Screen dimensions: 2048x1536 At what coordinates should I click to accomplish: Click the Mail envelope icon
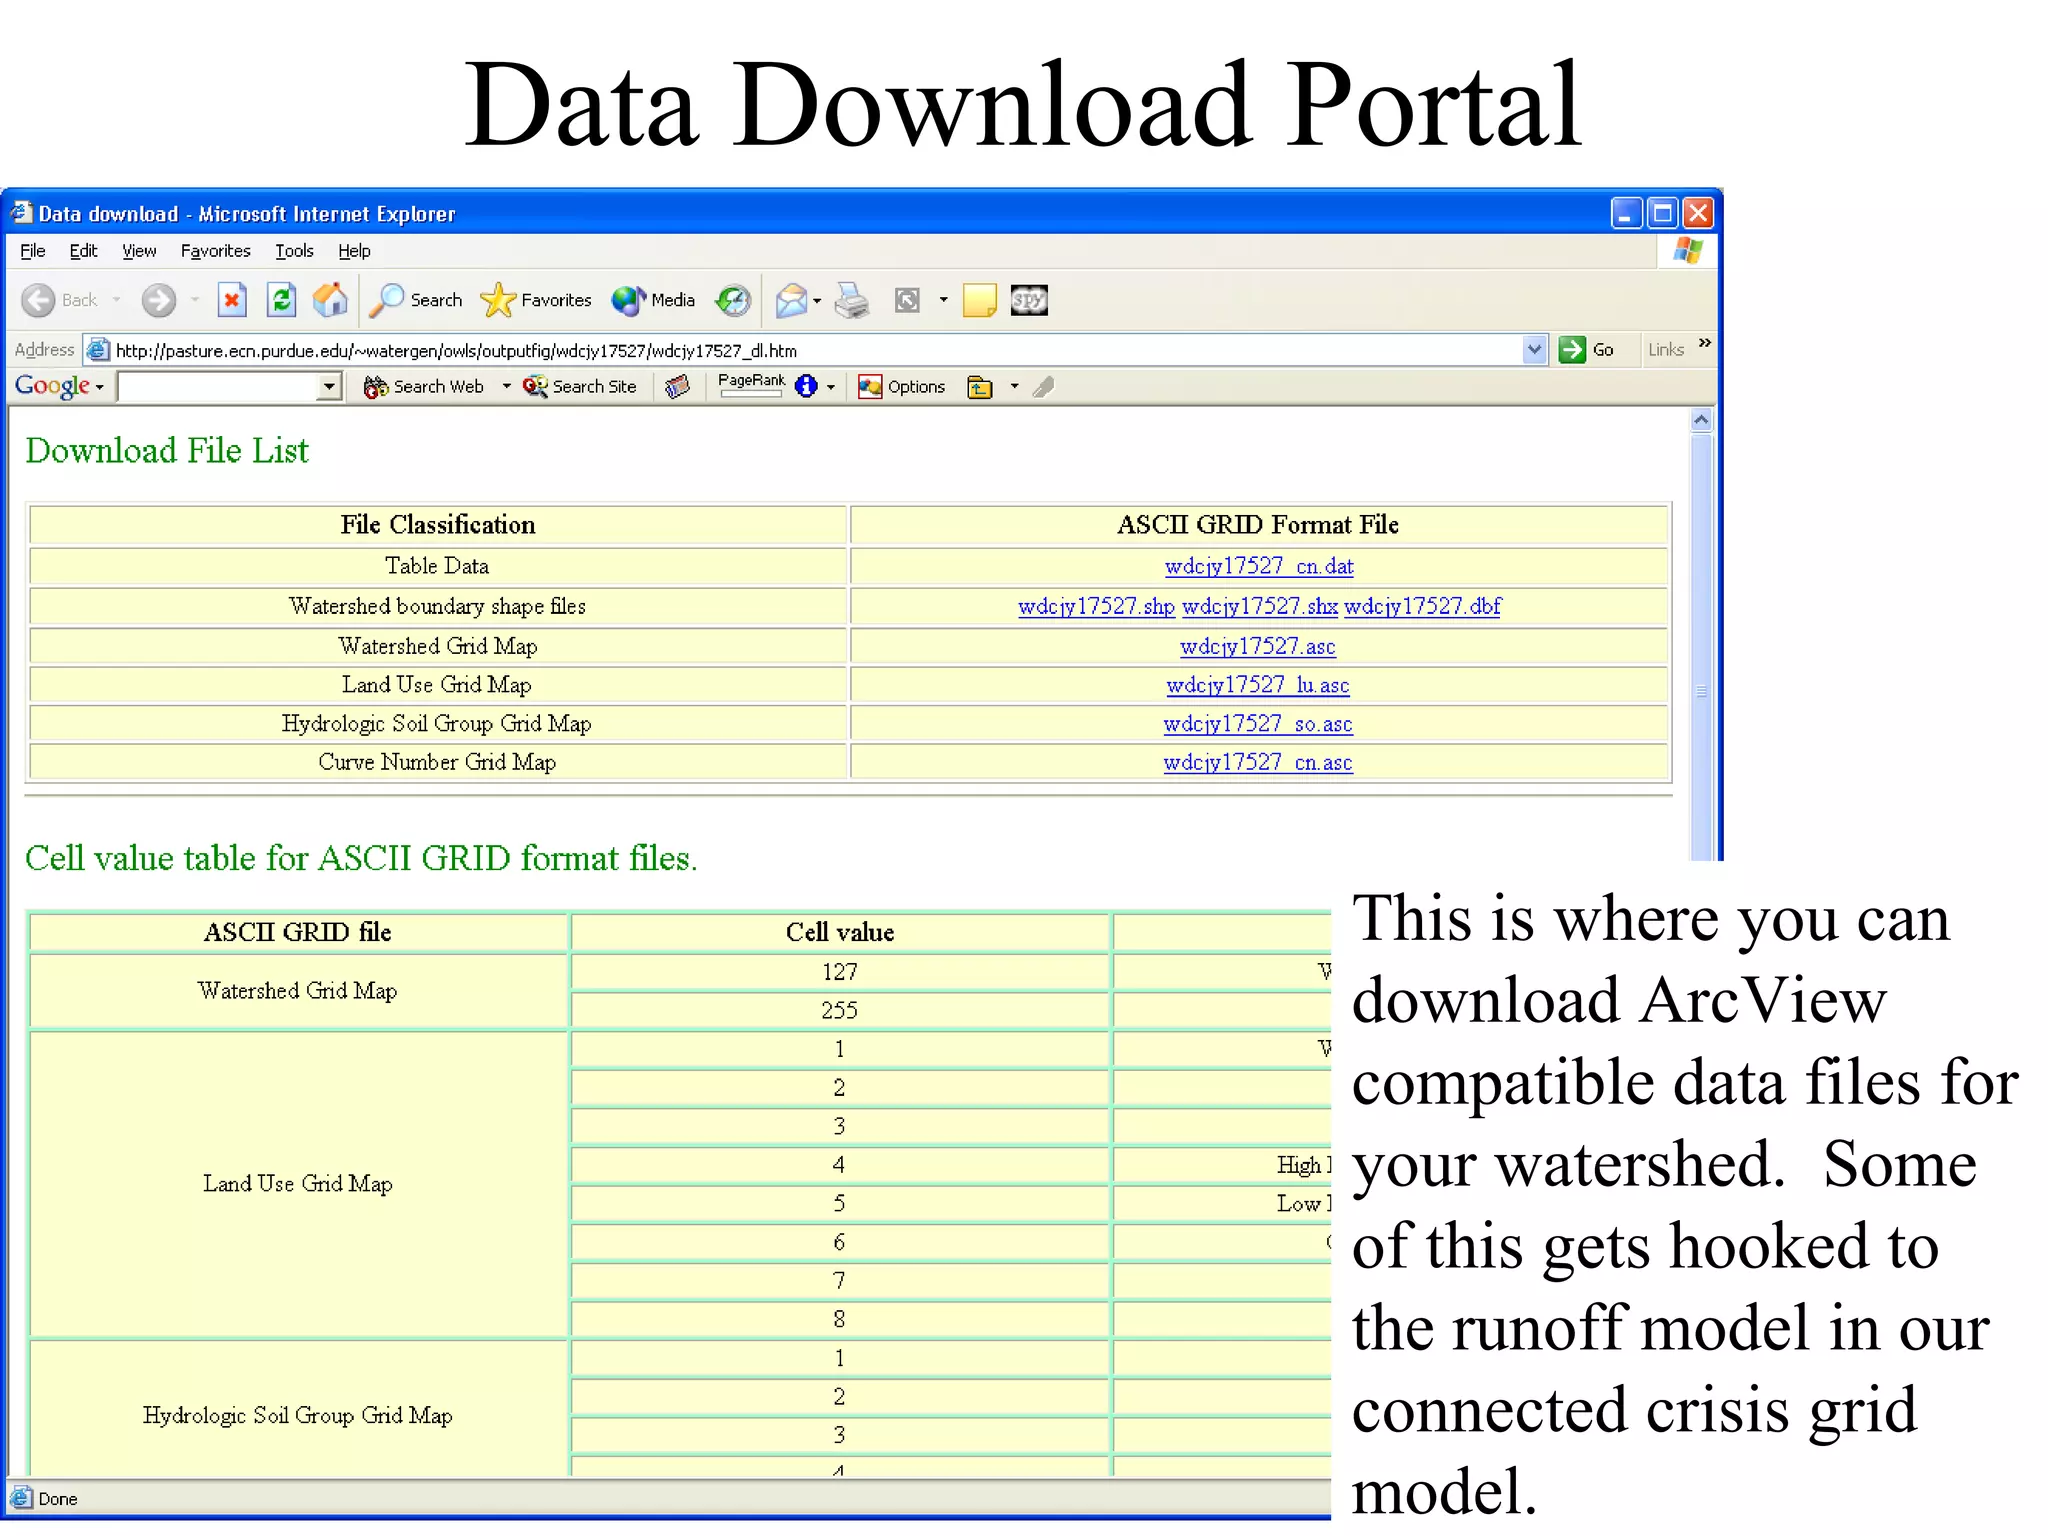791,300
